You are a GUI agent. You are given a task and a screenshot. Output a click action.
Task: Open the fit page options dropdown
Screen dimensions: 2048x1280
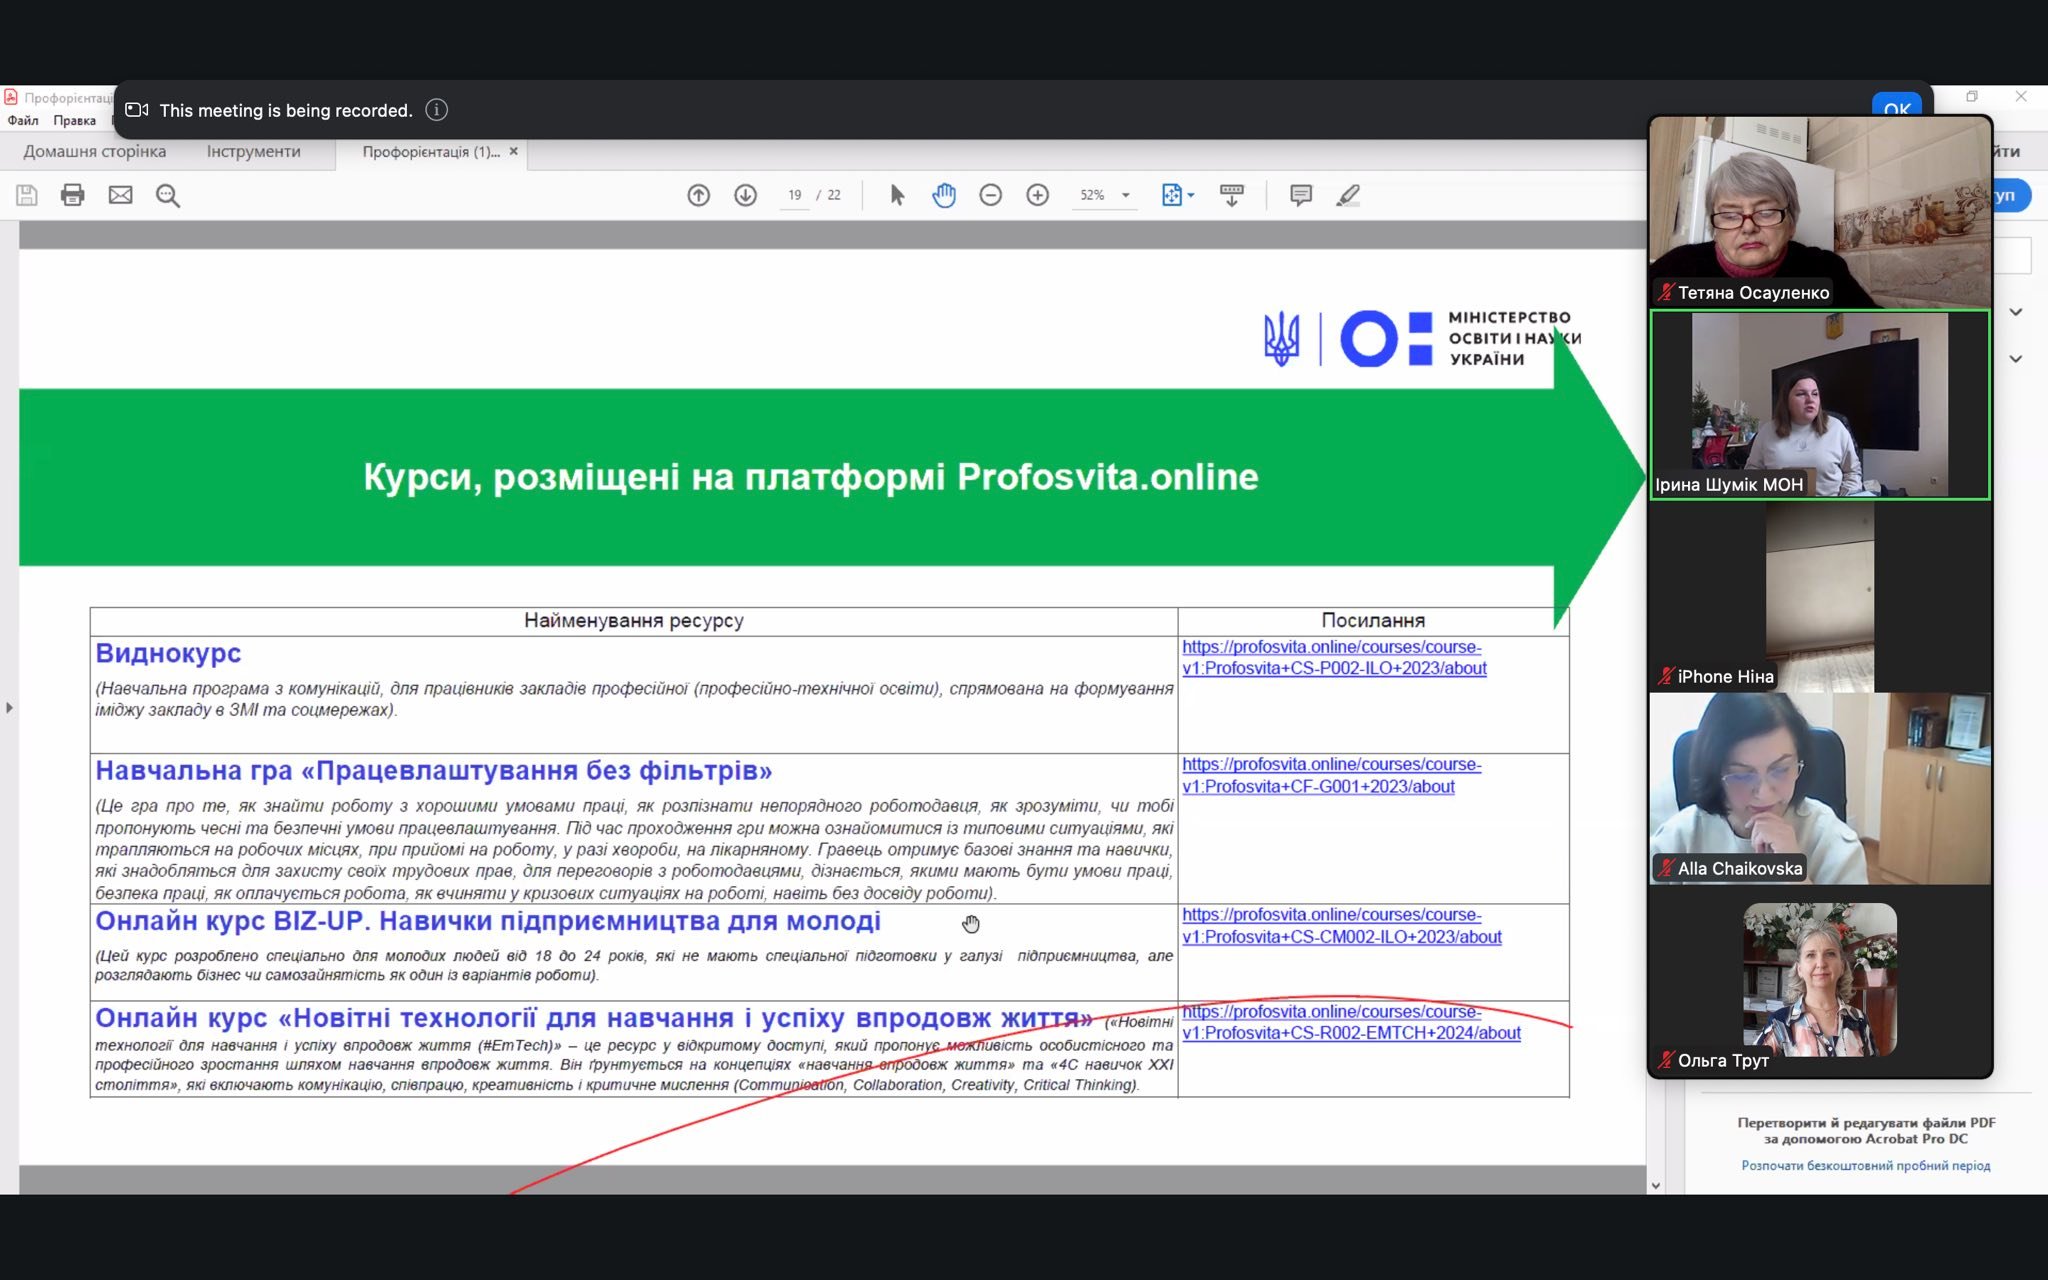1191,196
